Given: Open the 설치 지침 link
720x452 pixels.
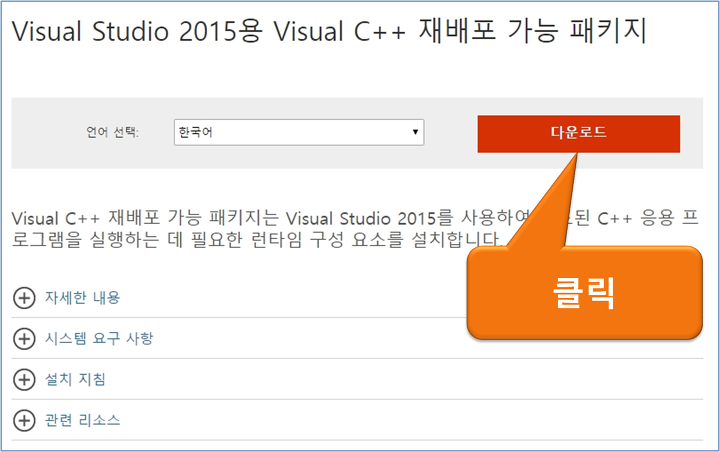Looking at the screenshot, I should (75, 379).
